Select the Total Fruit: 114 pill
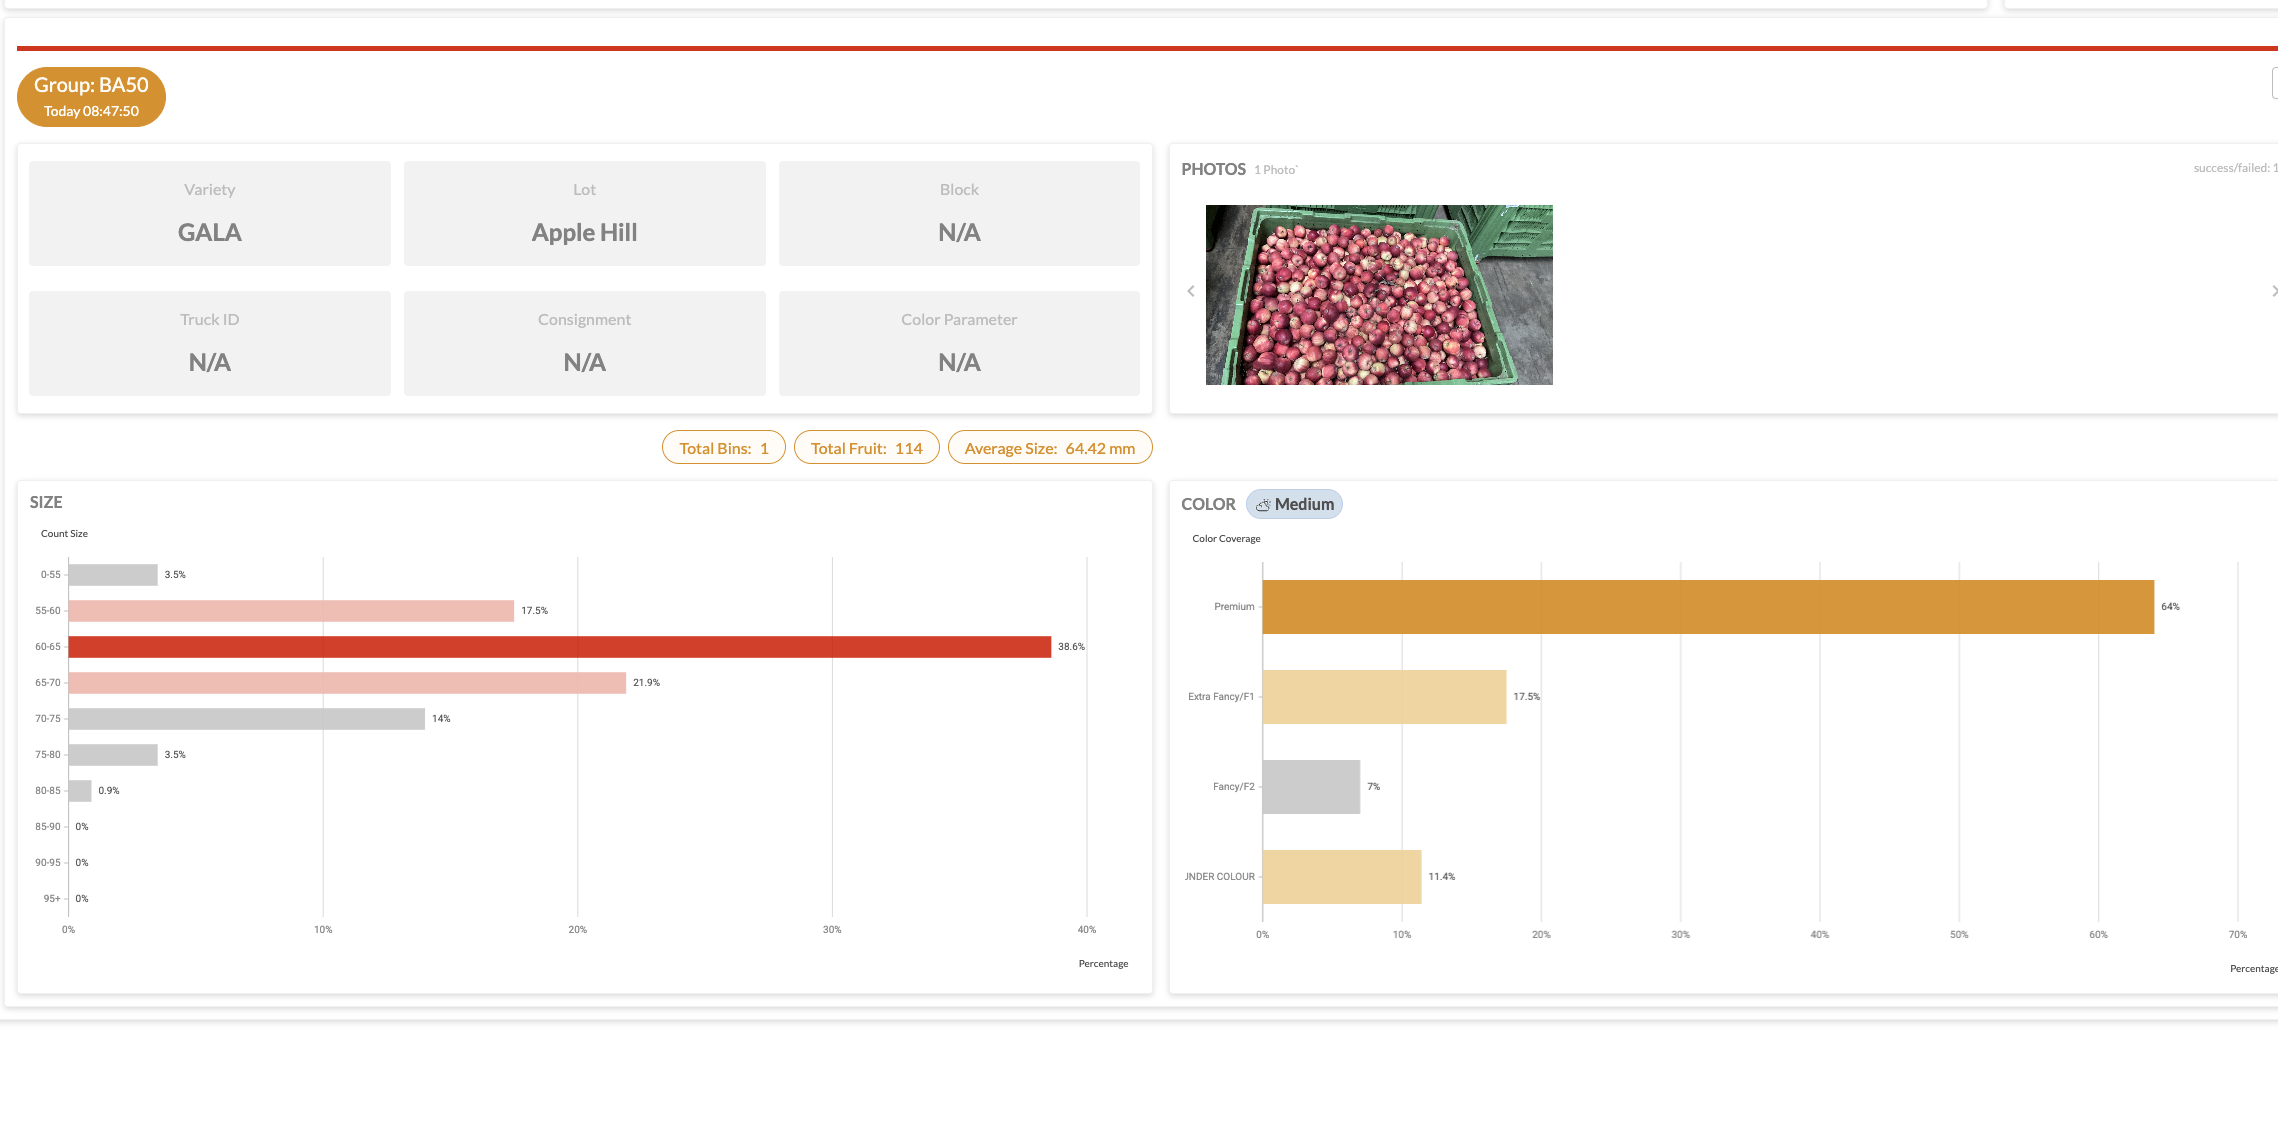 tap(866, 448)
